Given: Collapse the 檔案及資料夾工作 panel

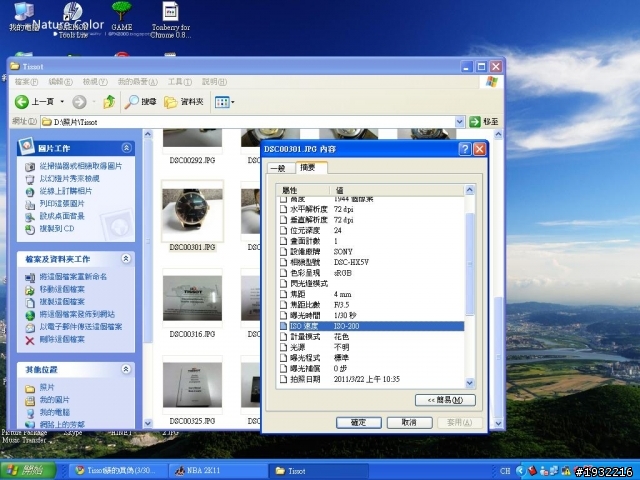Looking at the screenshot, I should coord(126,258).
